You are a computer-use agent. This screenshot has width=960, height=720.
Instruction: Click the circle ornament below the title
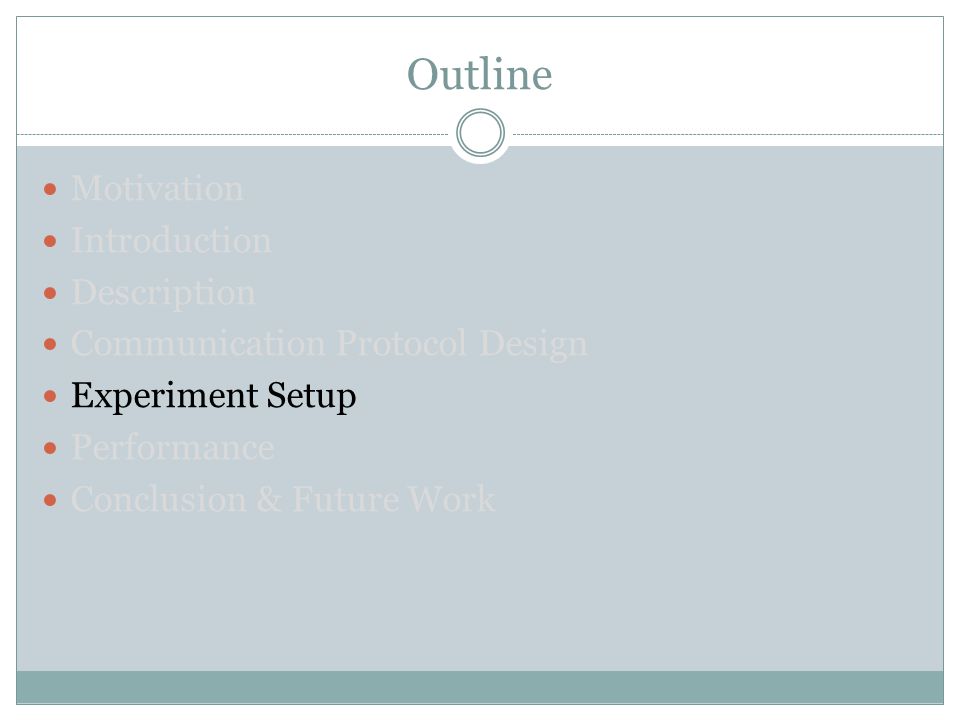(481, 133)
